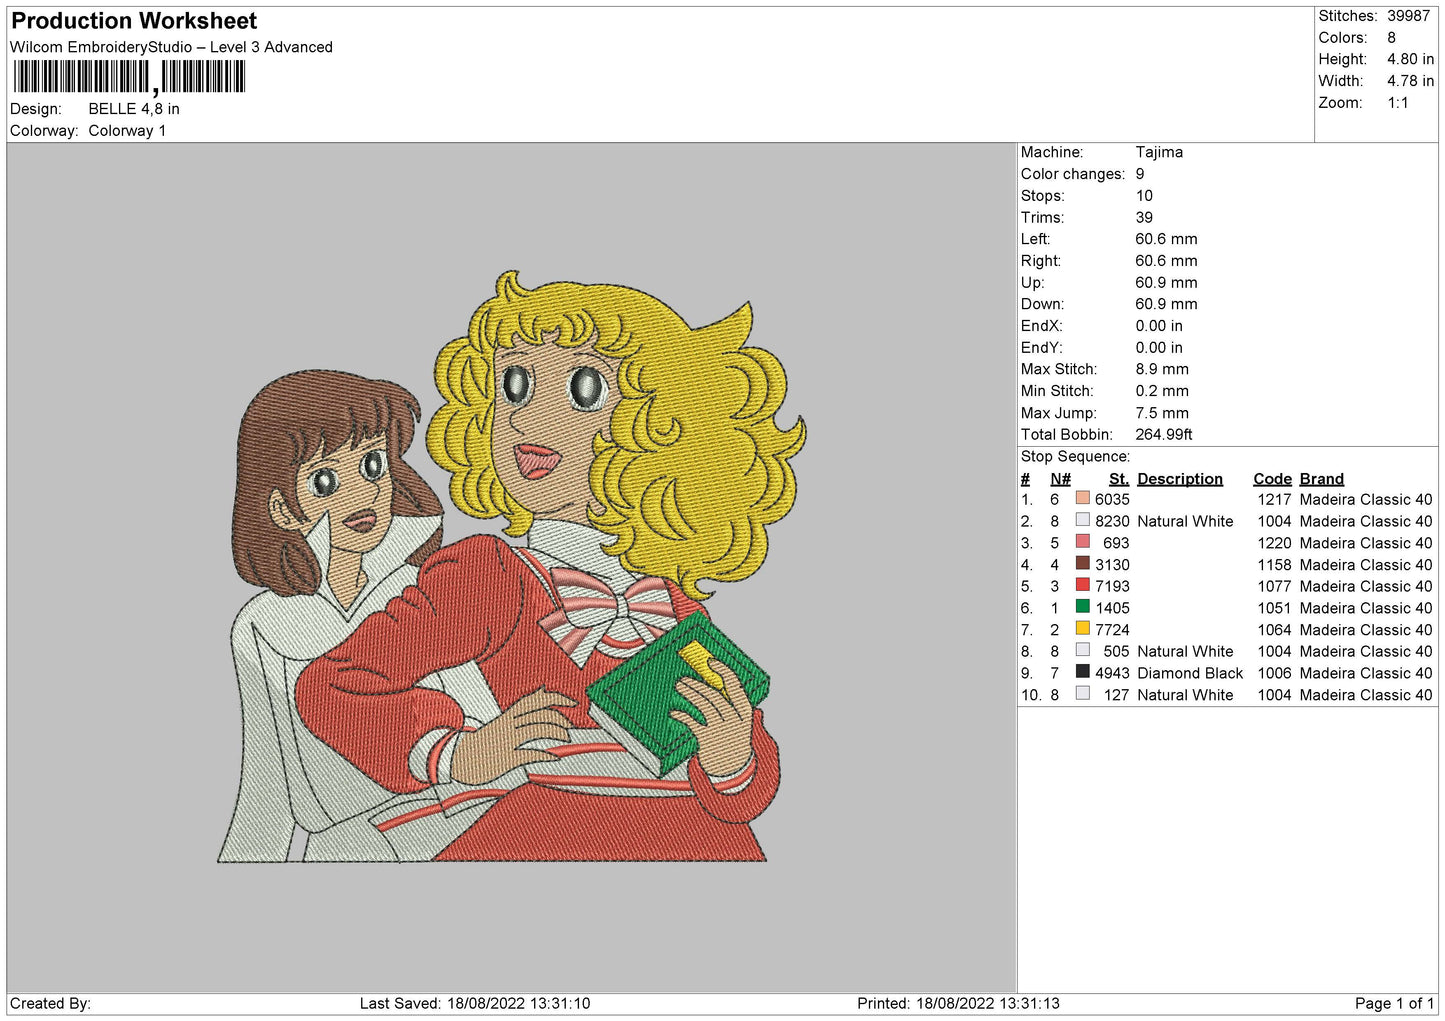This screenshot has height=1021, width=1445.
Task: Select the thread code '1217'
Action: click(x=1274, y=499)
